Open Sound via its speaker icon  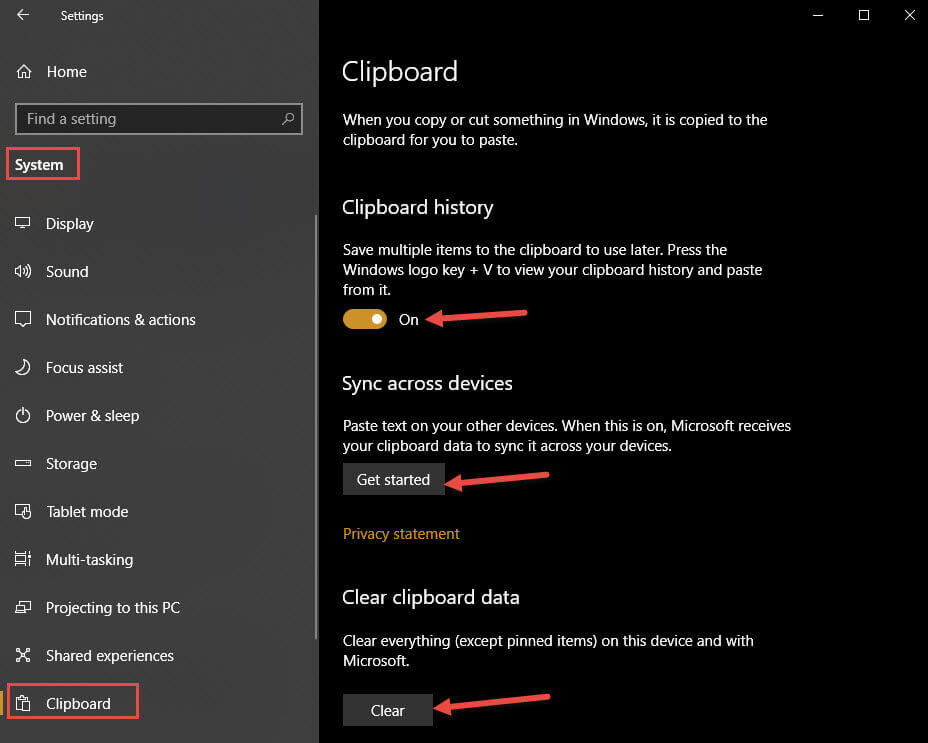pos(22,271)
